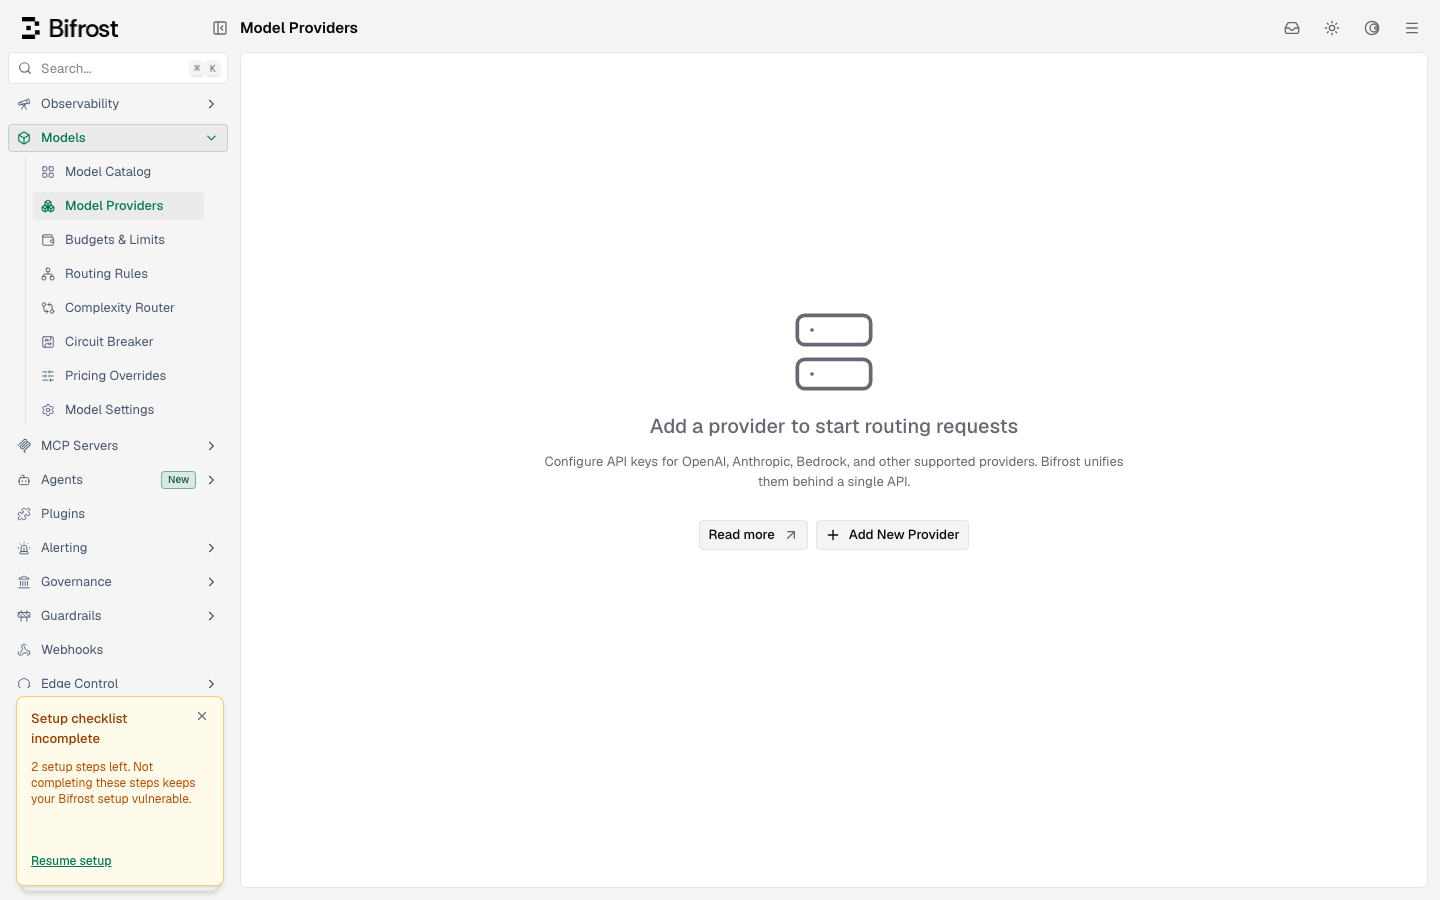Viewport: 1440px width, 900px height.
Task: Expand the MCP Servers chevron
Action: 211,446
